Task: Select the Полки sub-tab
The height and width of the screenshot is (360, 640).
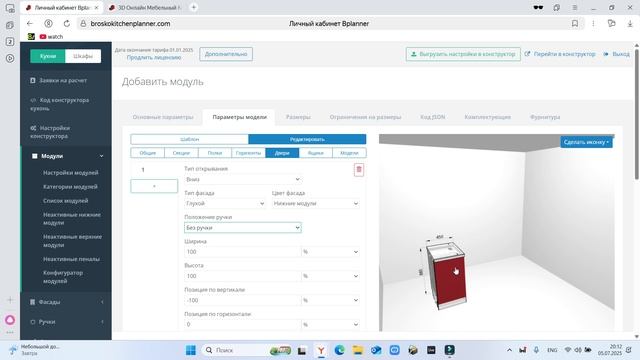Action: tap(215, 153)
